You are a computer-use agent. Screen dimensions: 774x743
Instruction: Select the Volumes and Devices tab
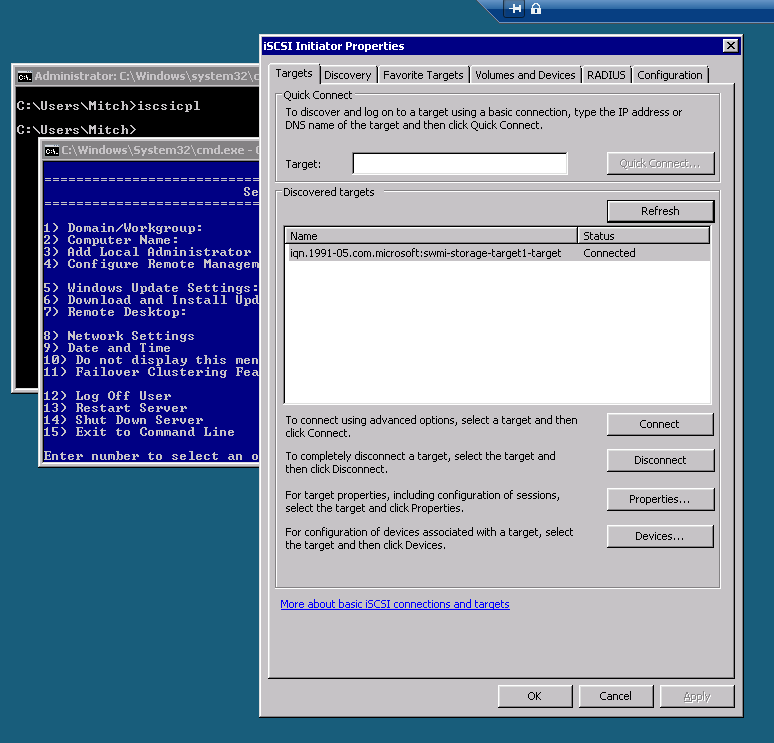coord(525,75)
